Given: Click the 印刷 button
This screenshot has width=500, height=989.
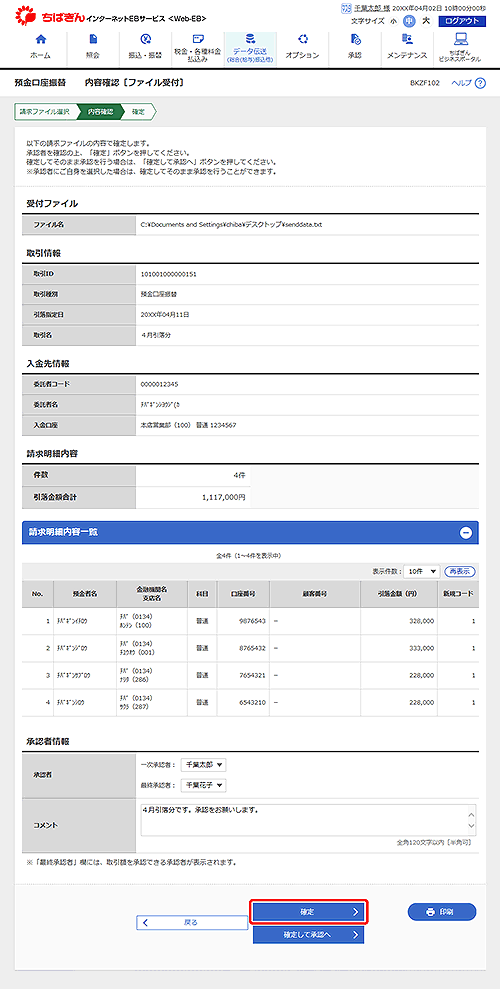Looking at the screenshot, I should coord(442,911).
